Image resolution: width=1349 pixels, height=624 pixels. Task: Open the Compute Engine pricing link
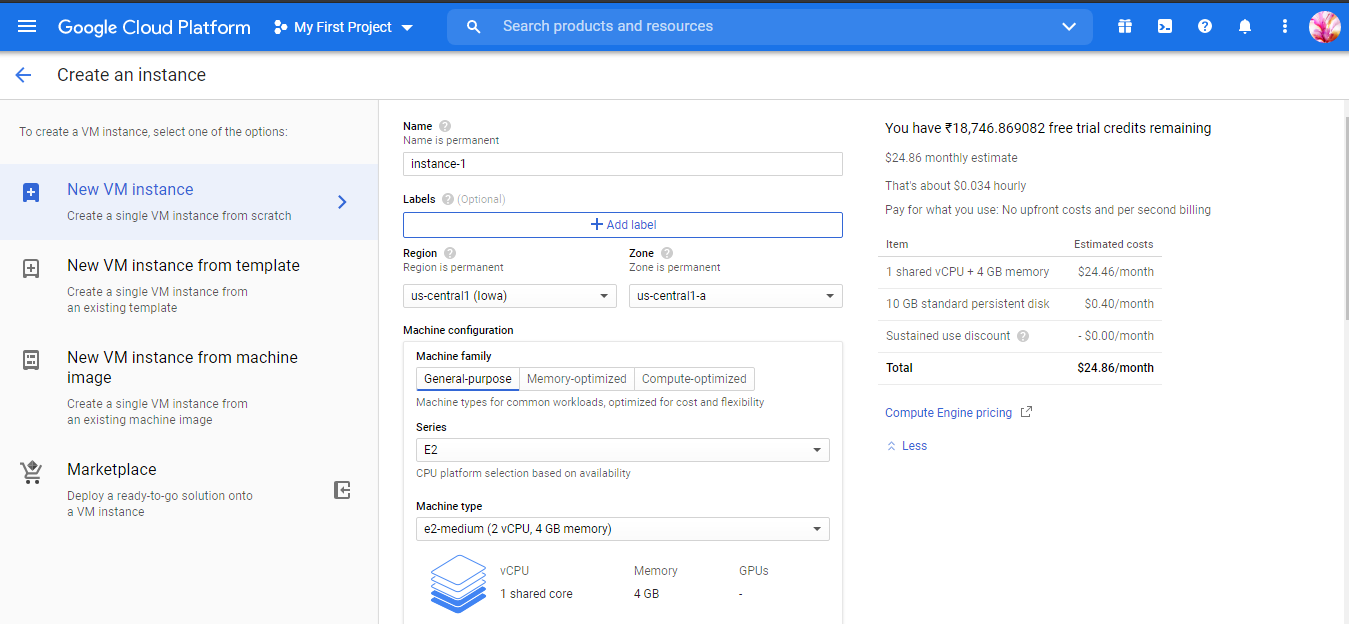click(x=949, y=413)
